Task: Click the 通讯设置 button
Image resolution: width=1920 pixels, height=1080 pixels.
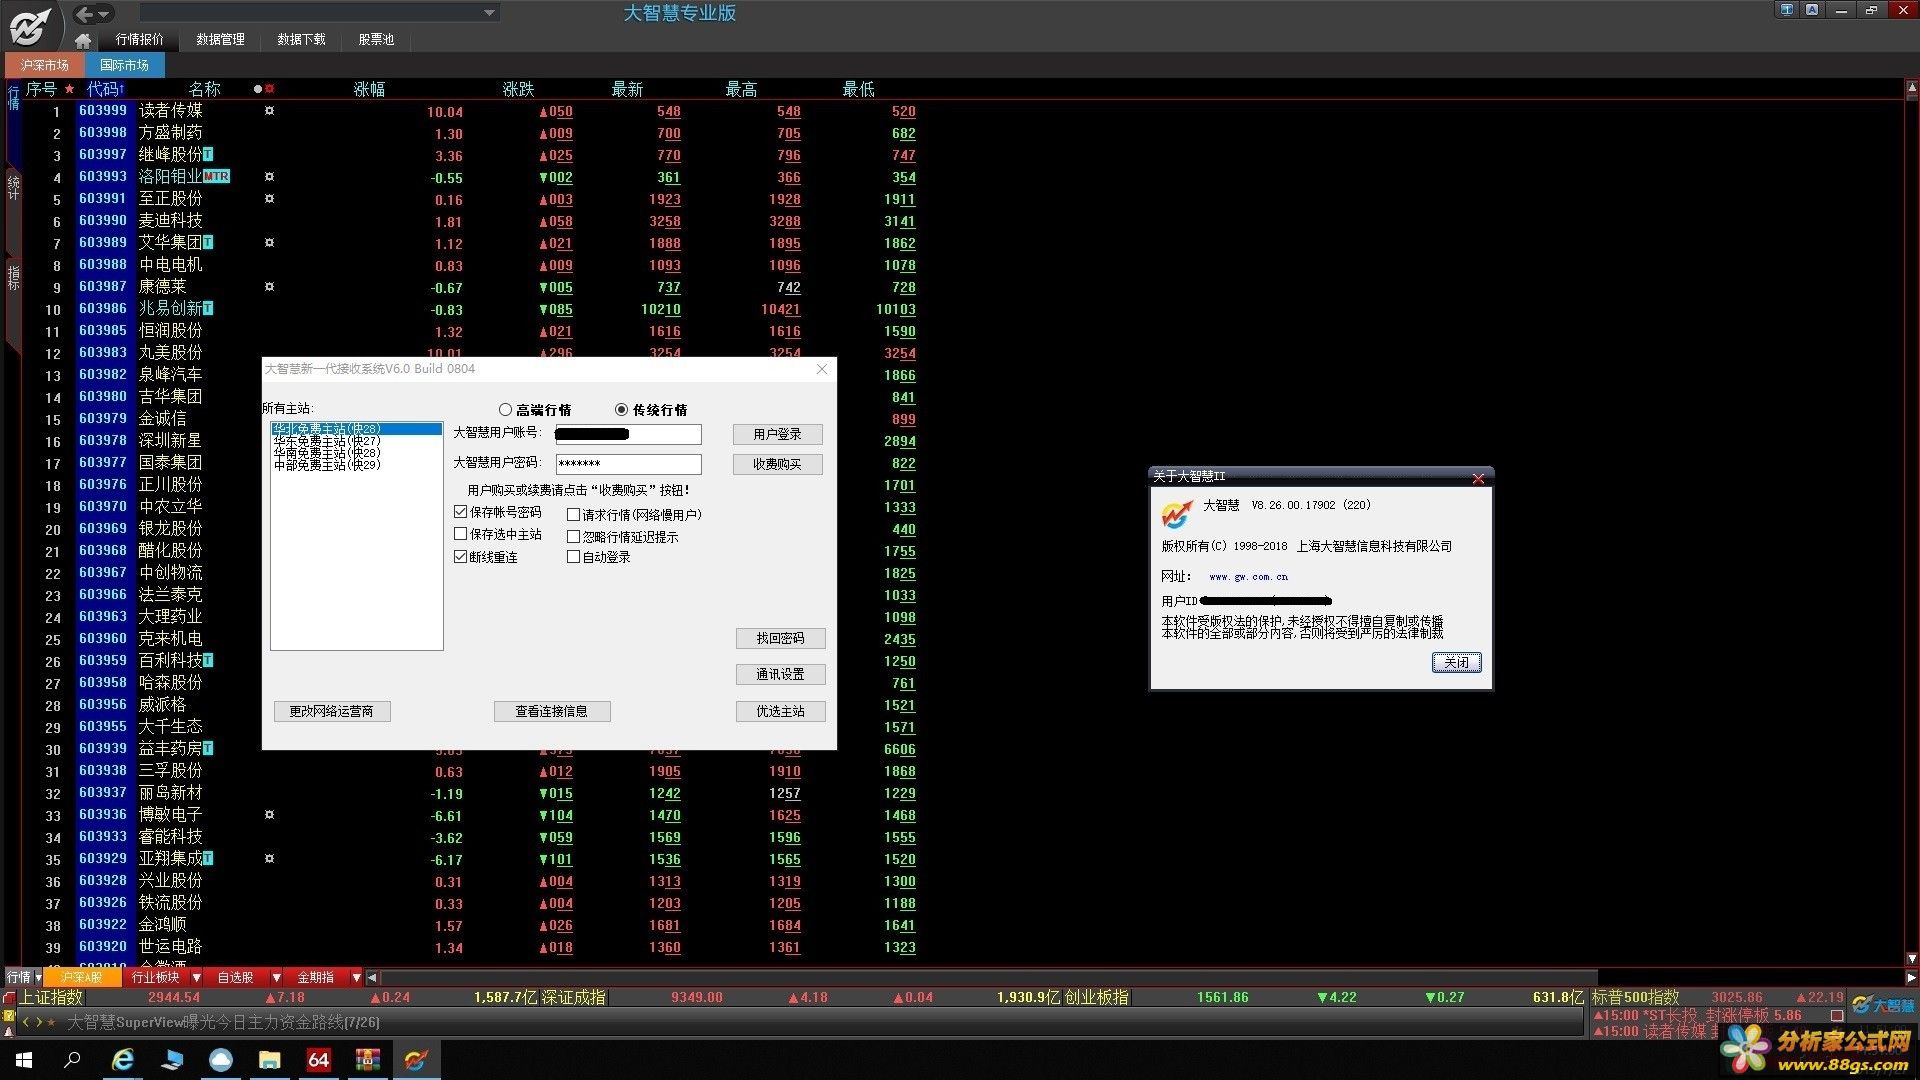Action: point(780,674)
